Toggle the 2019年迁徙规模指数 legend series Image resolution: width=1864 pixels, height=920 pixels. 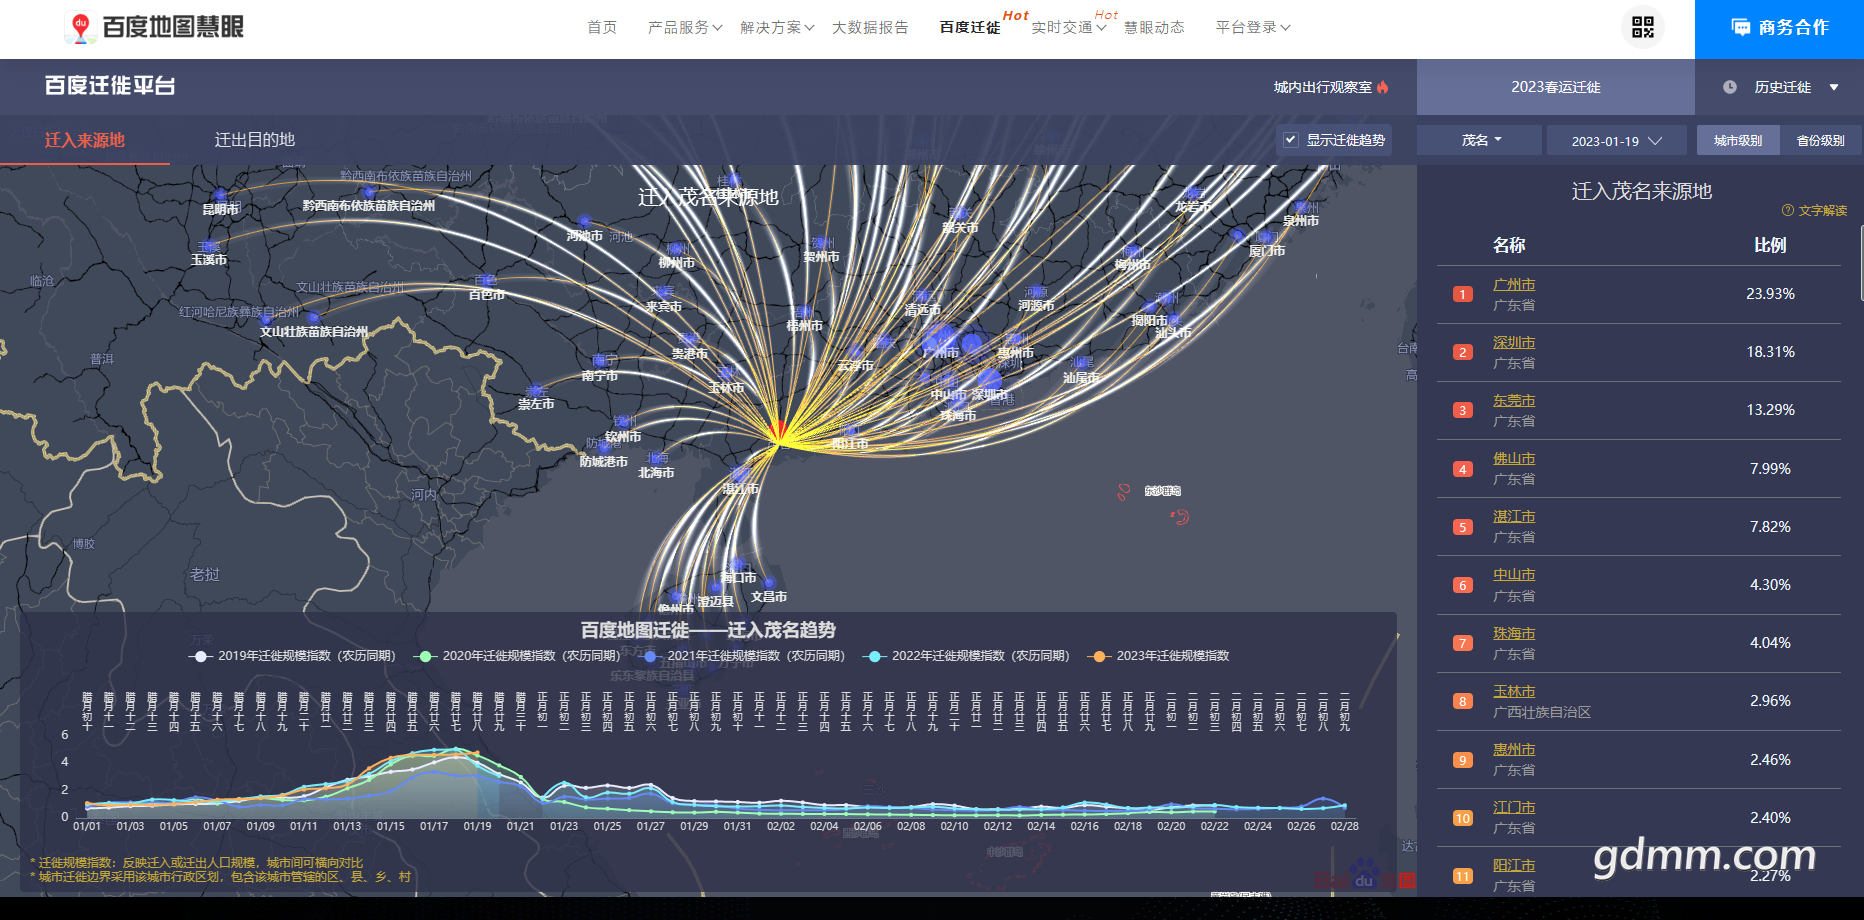click(x=292, y=656)
